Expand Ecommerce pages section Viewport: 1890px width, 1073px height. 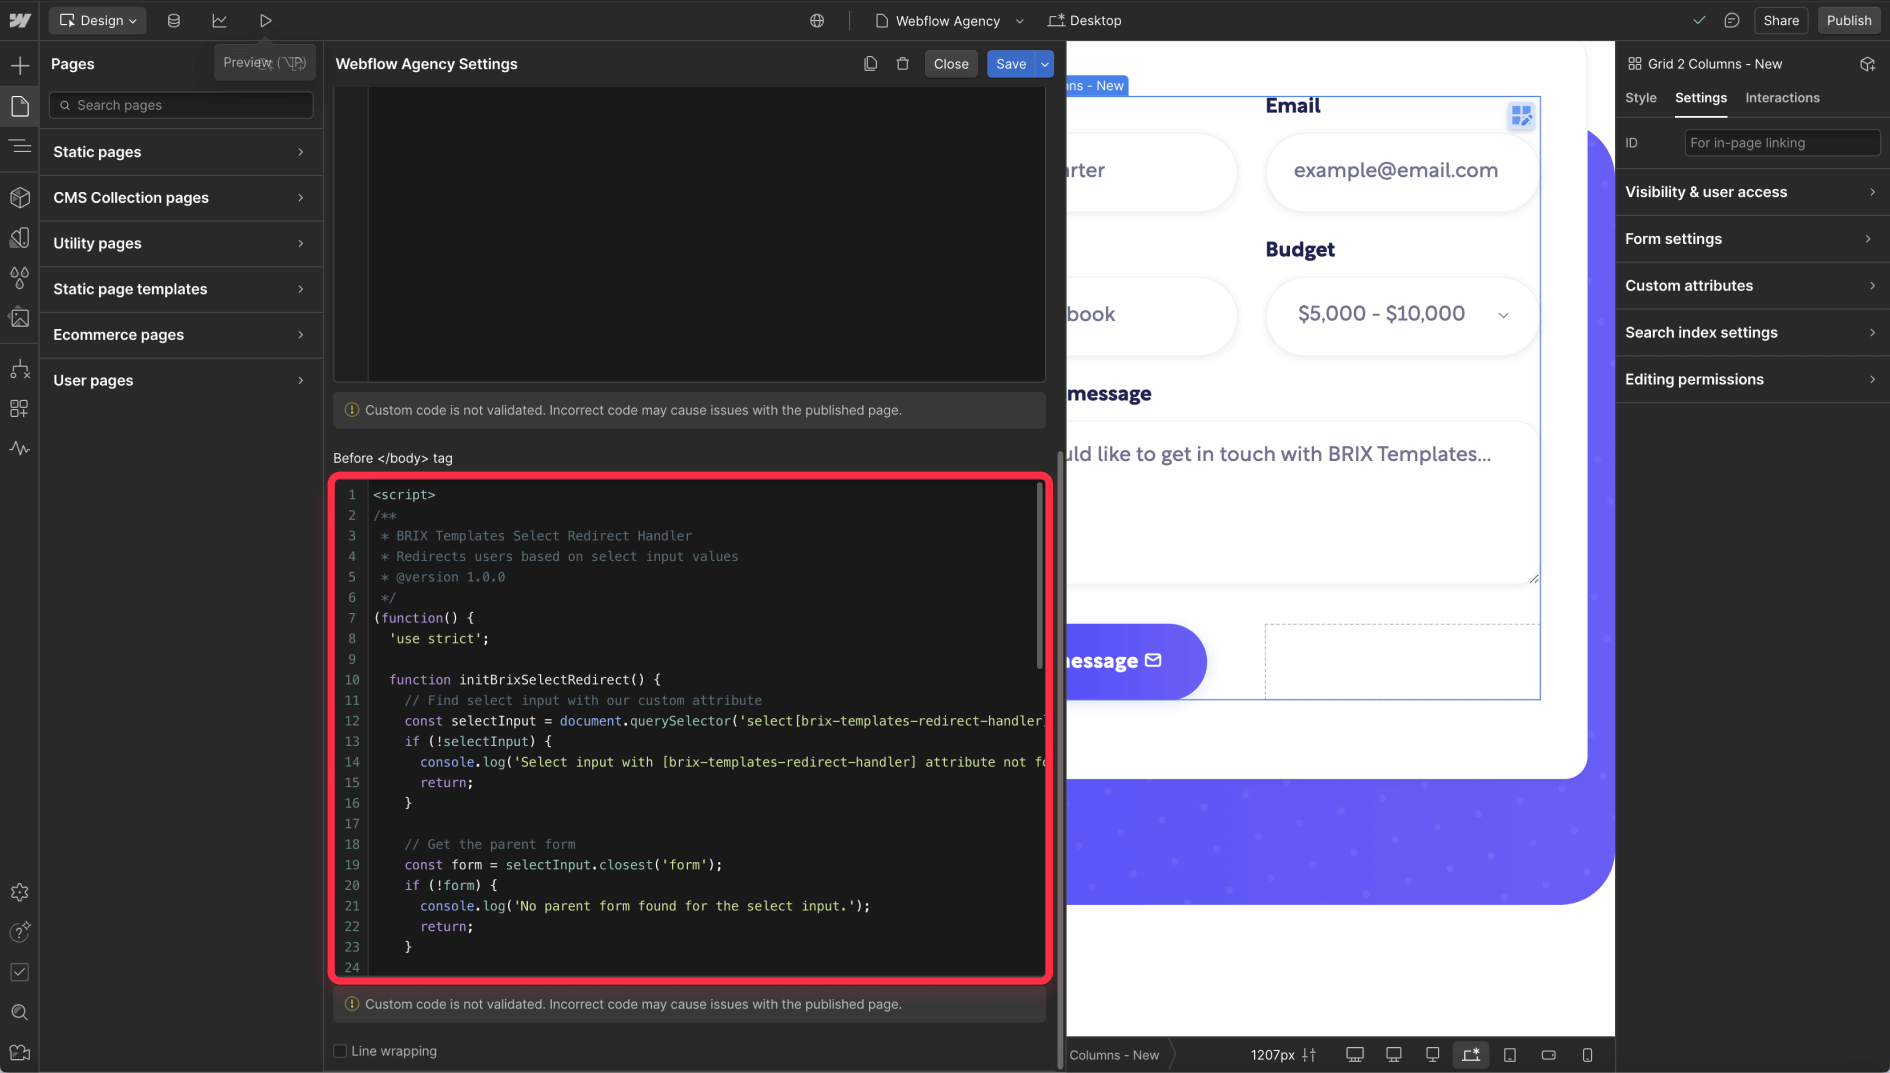click(181, 335)
